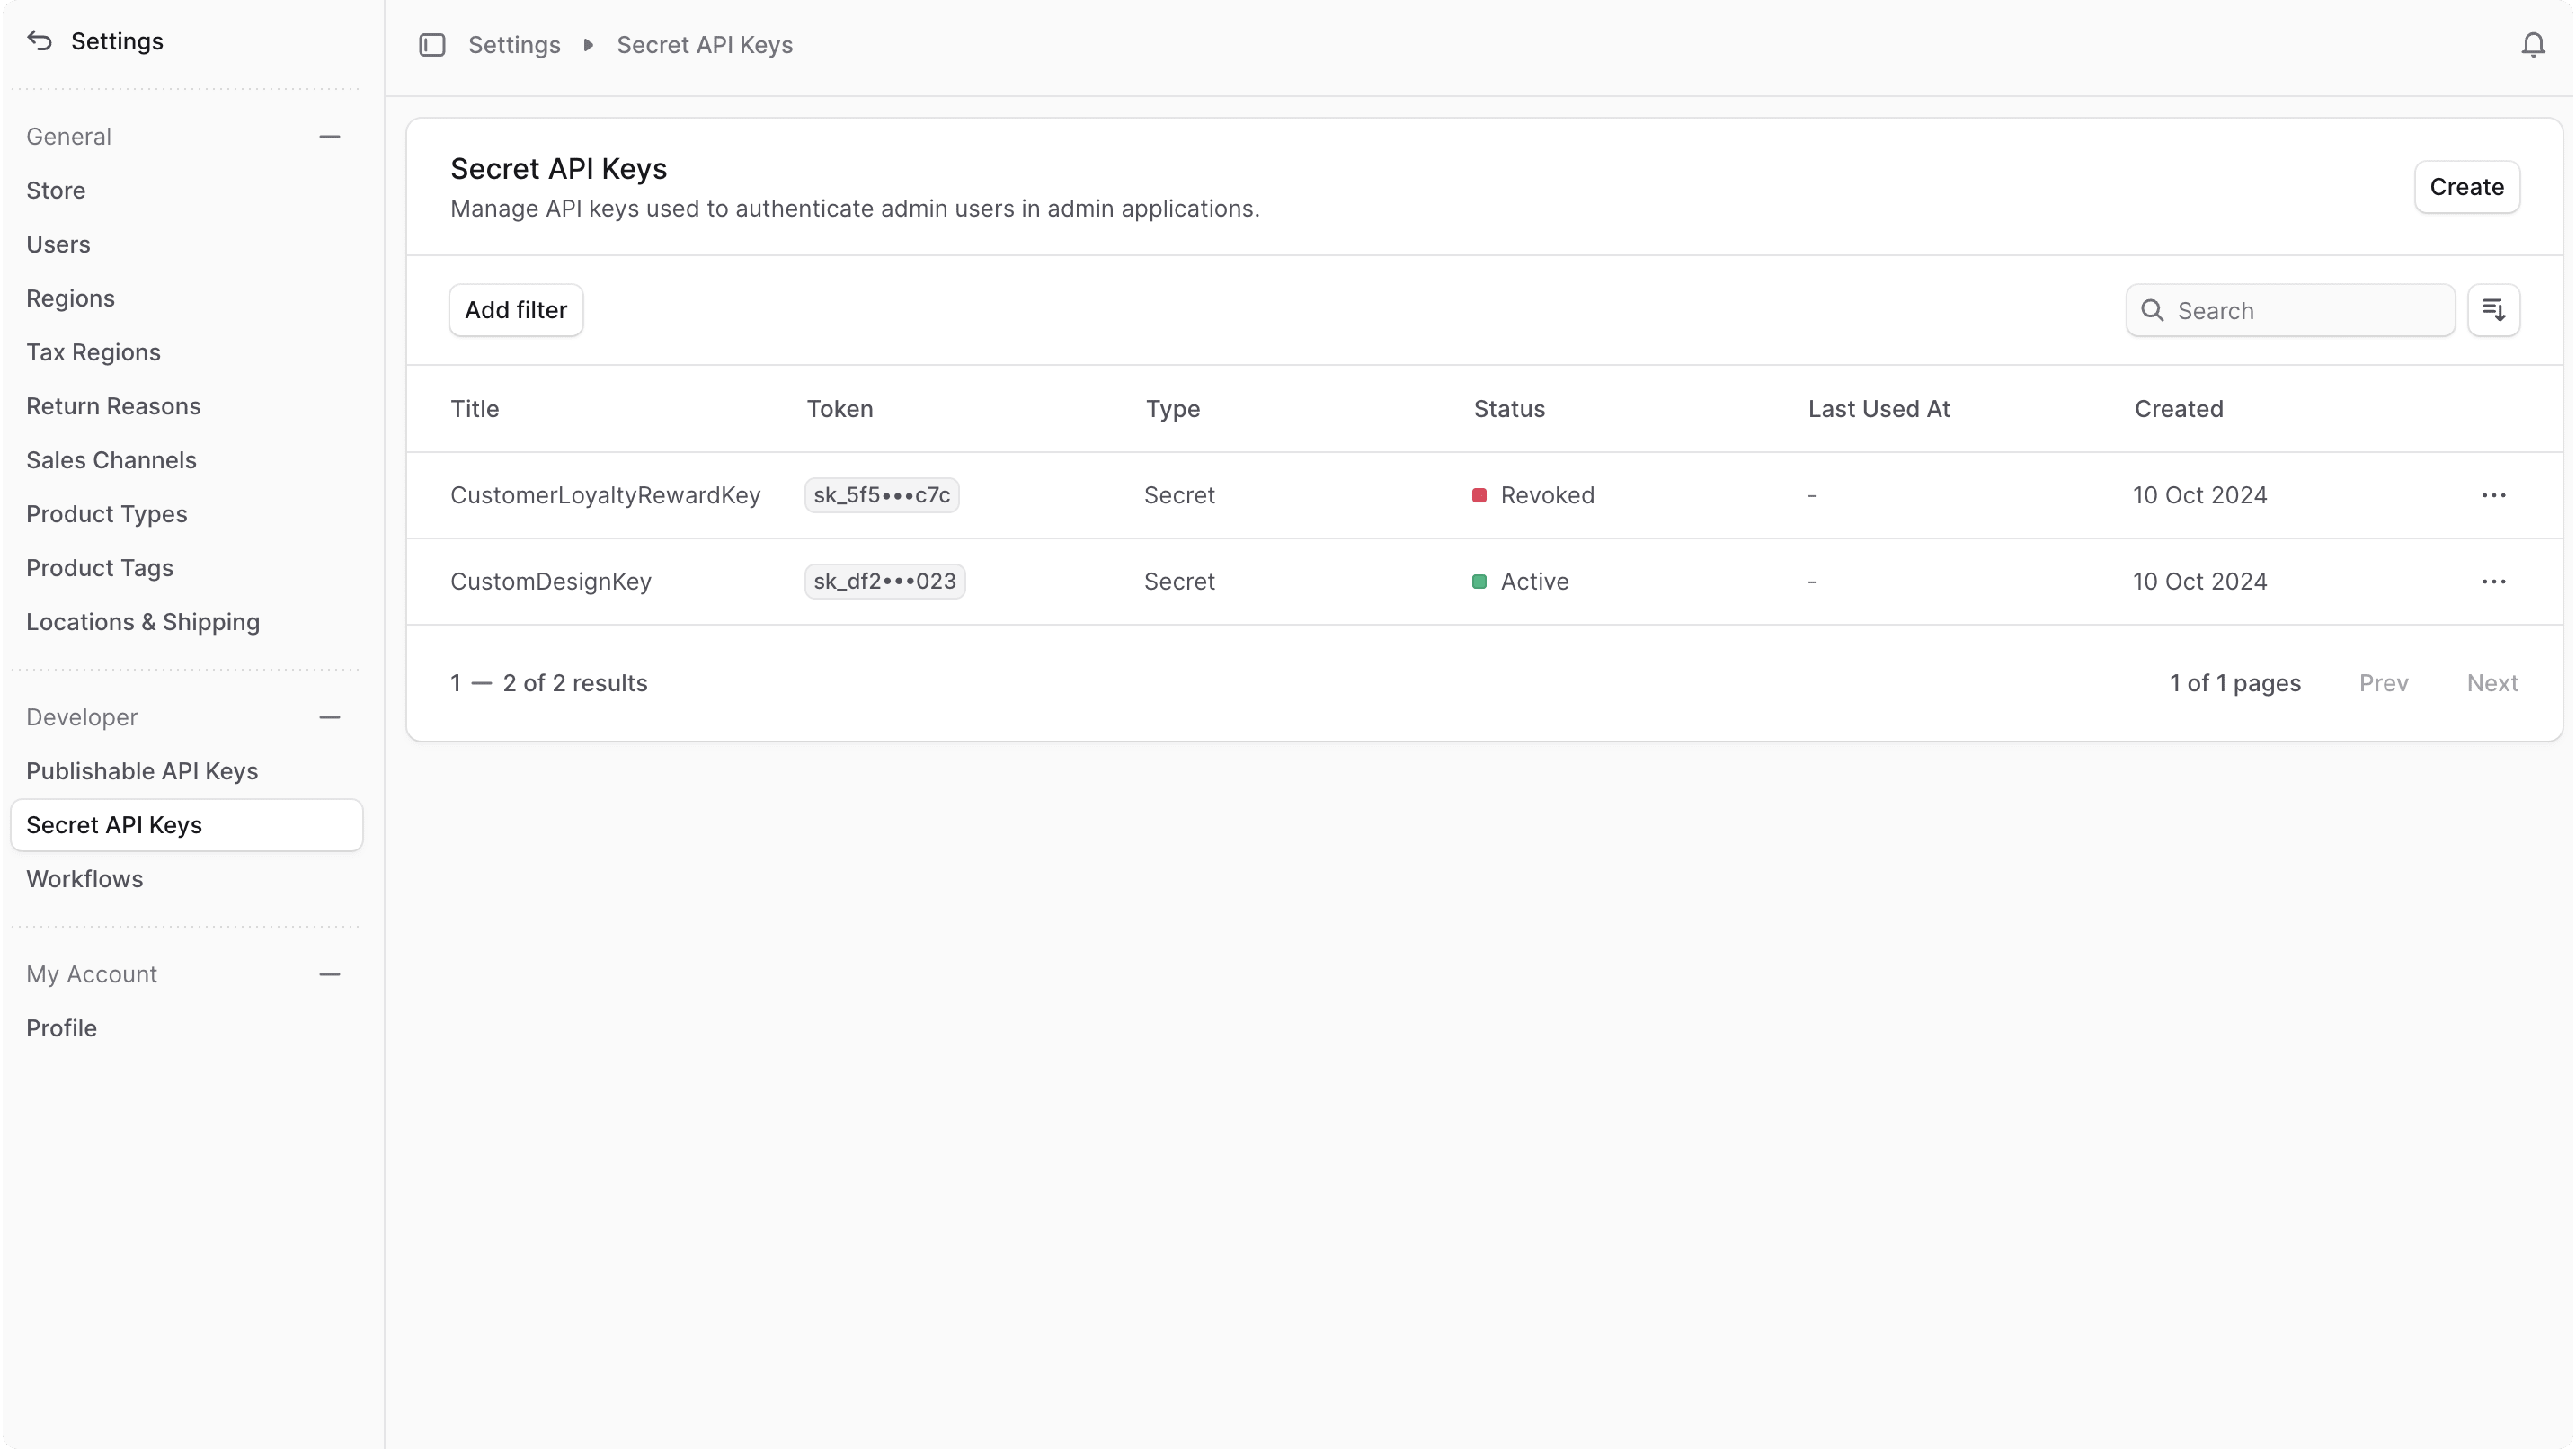
Task: Collapse the Developer section
Action: pos(329,717)
